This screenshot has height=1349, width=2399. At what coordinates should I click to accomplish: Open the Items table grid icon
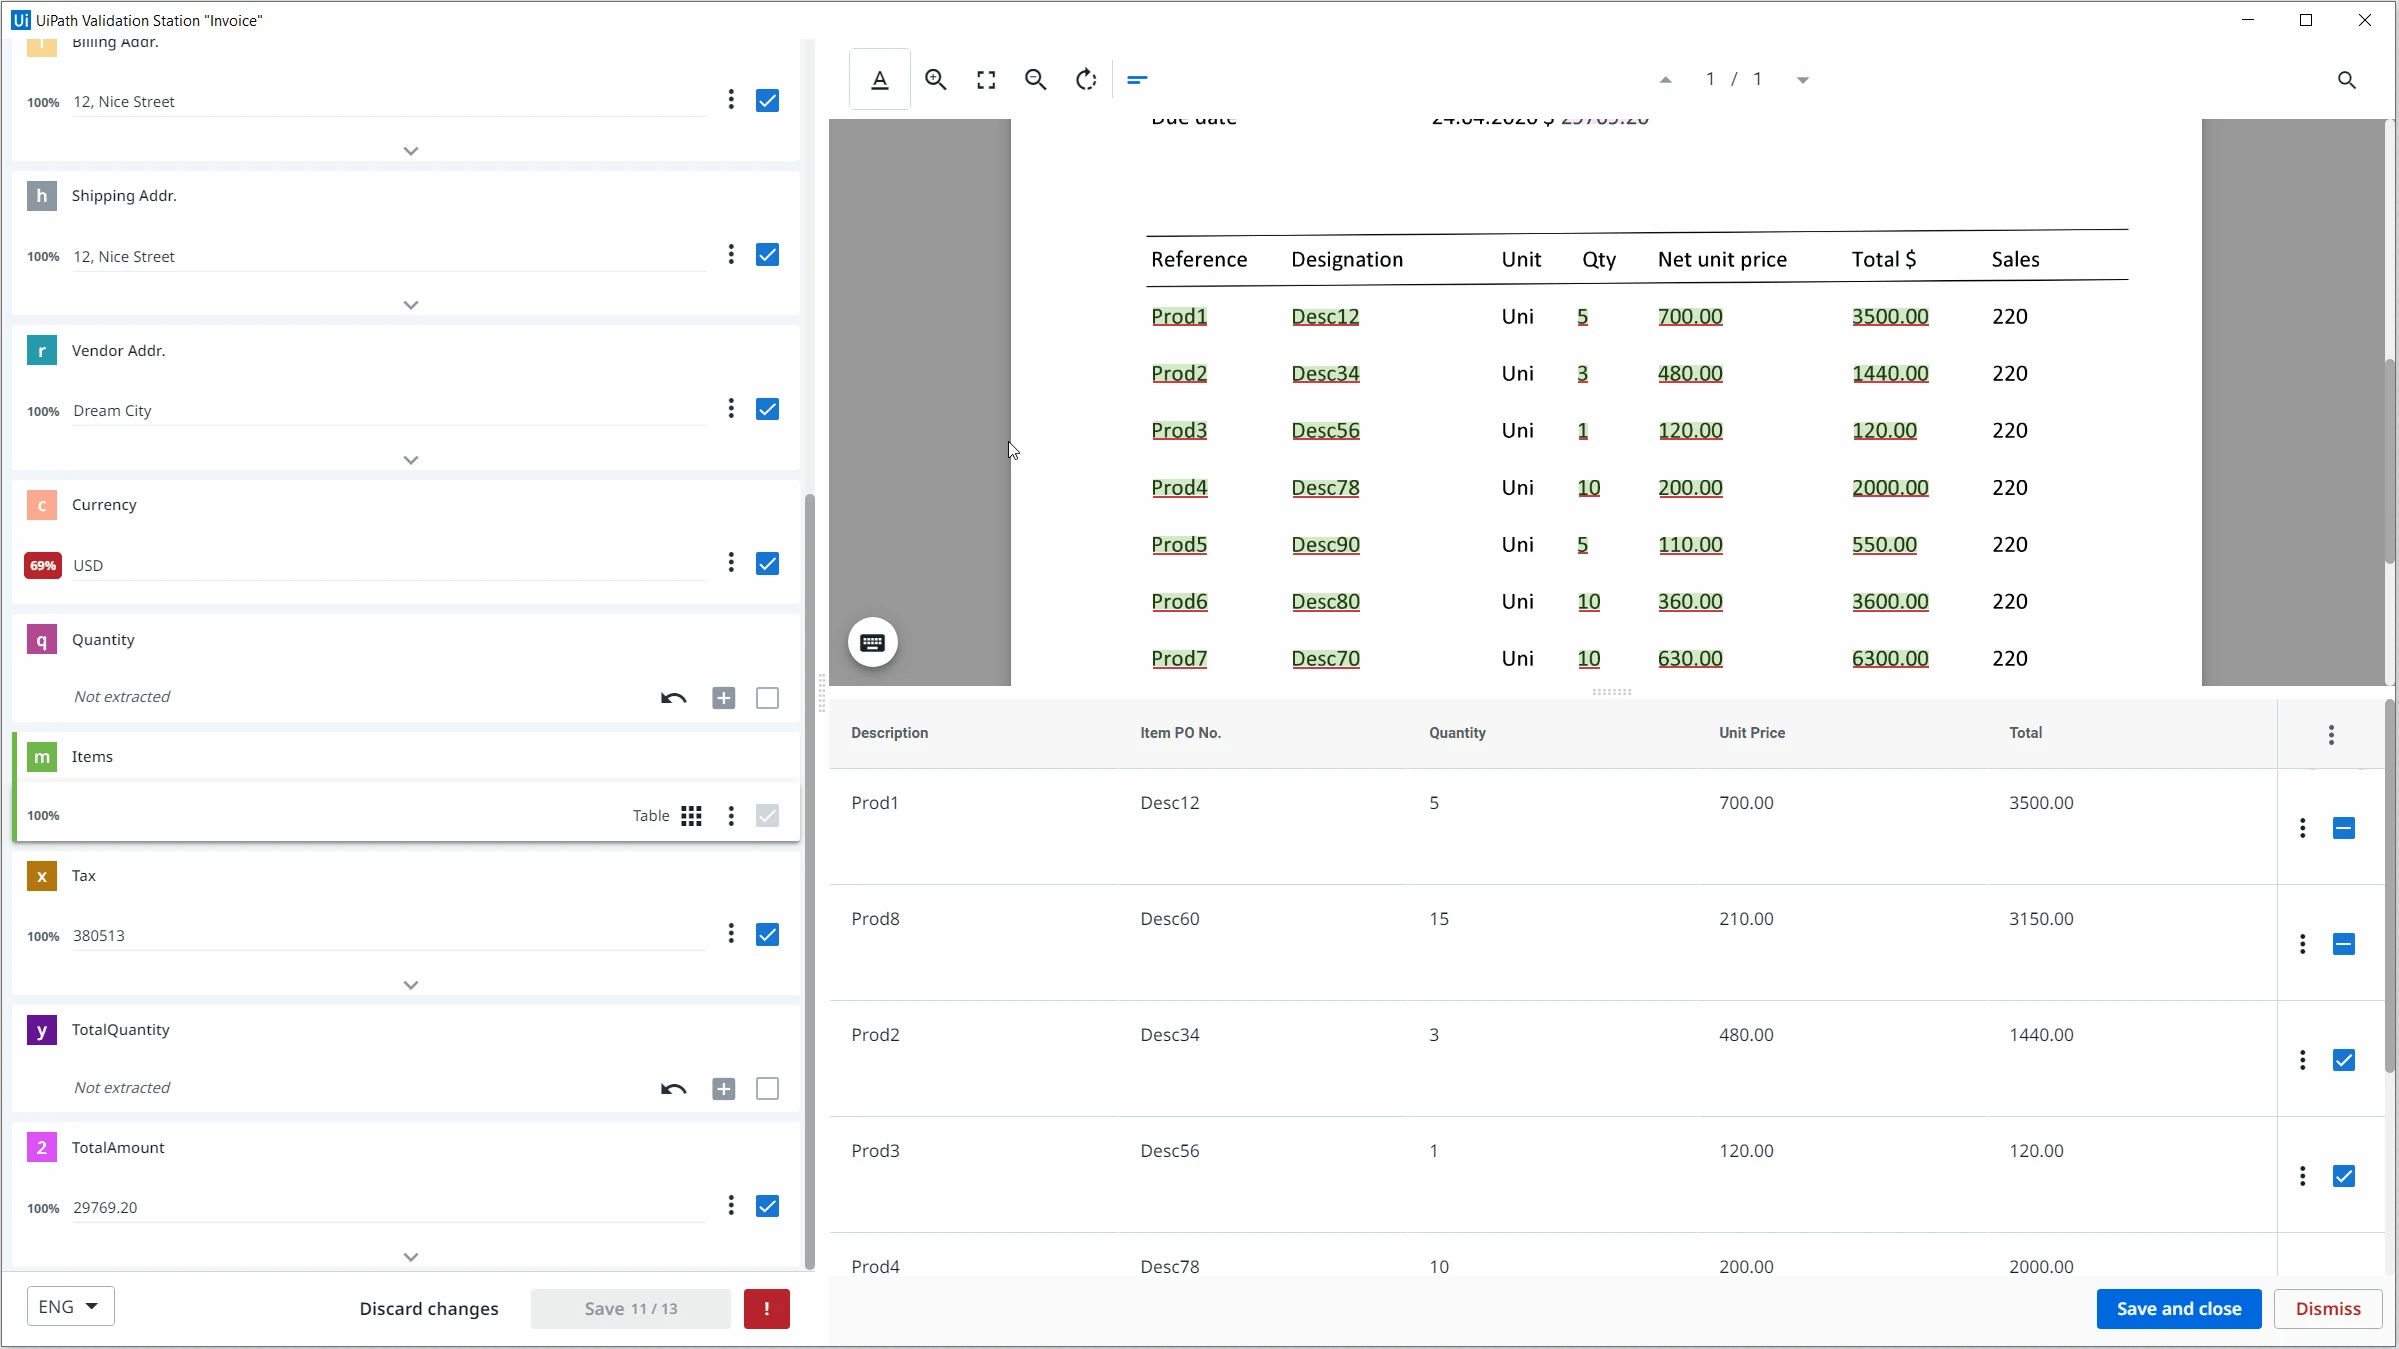coord(692,816)
